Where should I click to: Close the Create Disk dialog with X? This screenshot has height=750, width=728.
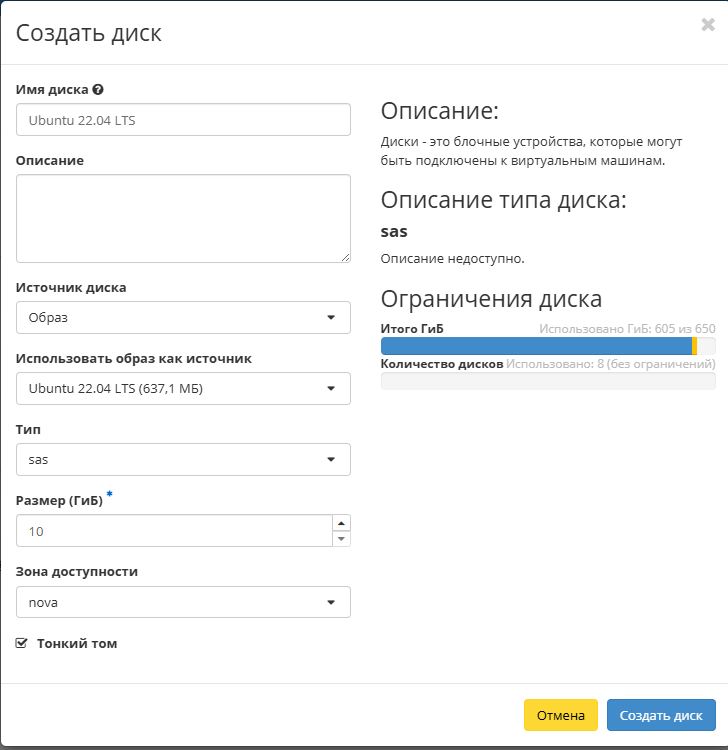pyautogui.click(x=707, y=25)
